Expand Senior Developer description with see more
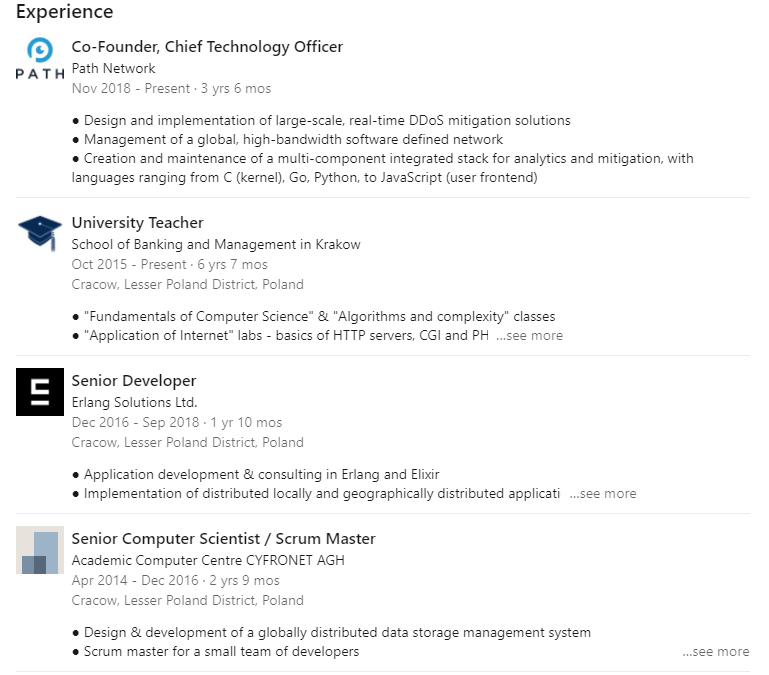The height and width of the screenshot is (675, 769). point(602,494)
